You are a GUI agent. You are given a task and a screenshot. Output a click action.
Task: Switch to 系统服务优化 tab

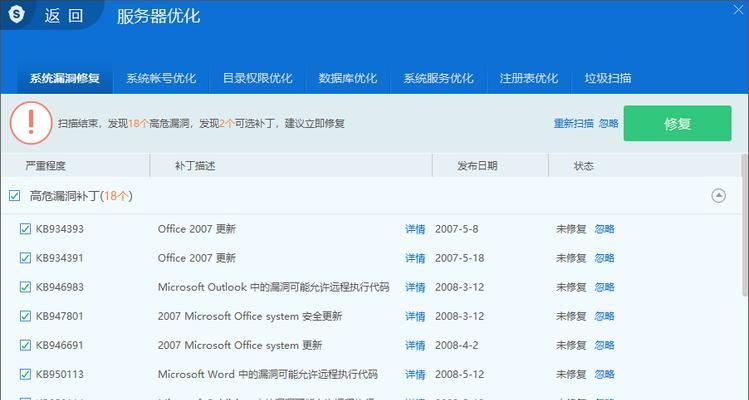point(438,78)
